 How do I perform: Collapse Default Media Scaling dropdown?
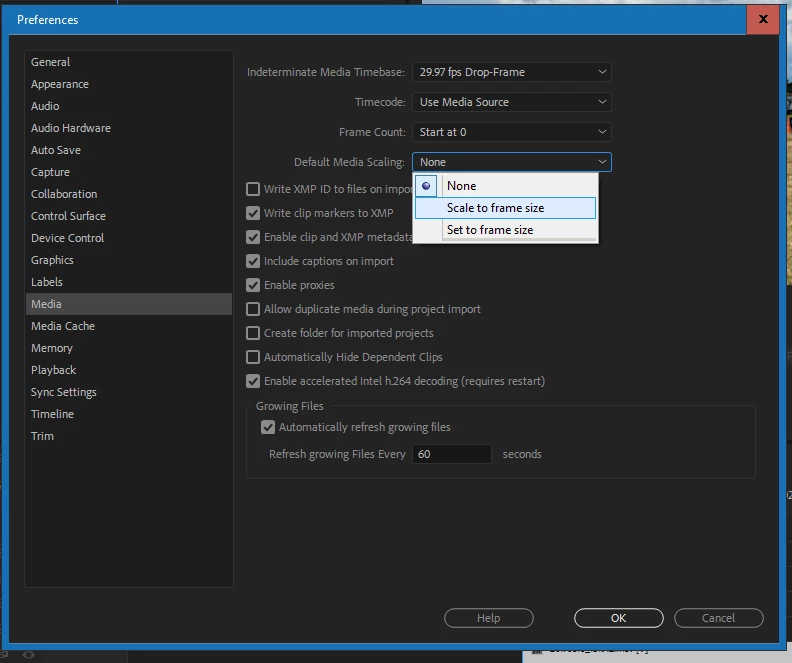512,162
